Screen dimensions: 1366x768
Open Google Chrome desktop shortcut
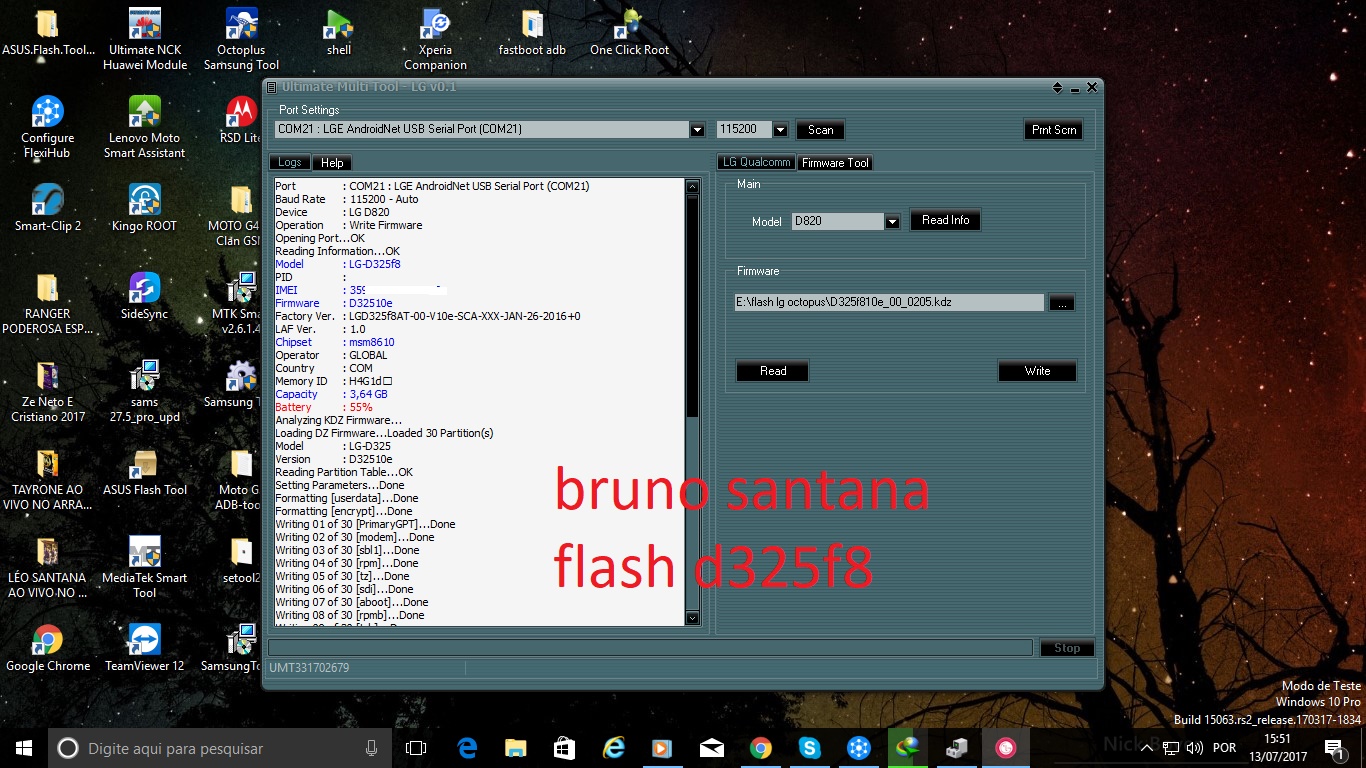point(48,648)
